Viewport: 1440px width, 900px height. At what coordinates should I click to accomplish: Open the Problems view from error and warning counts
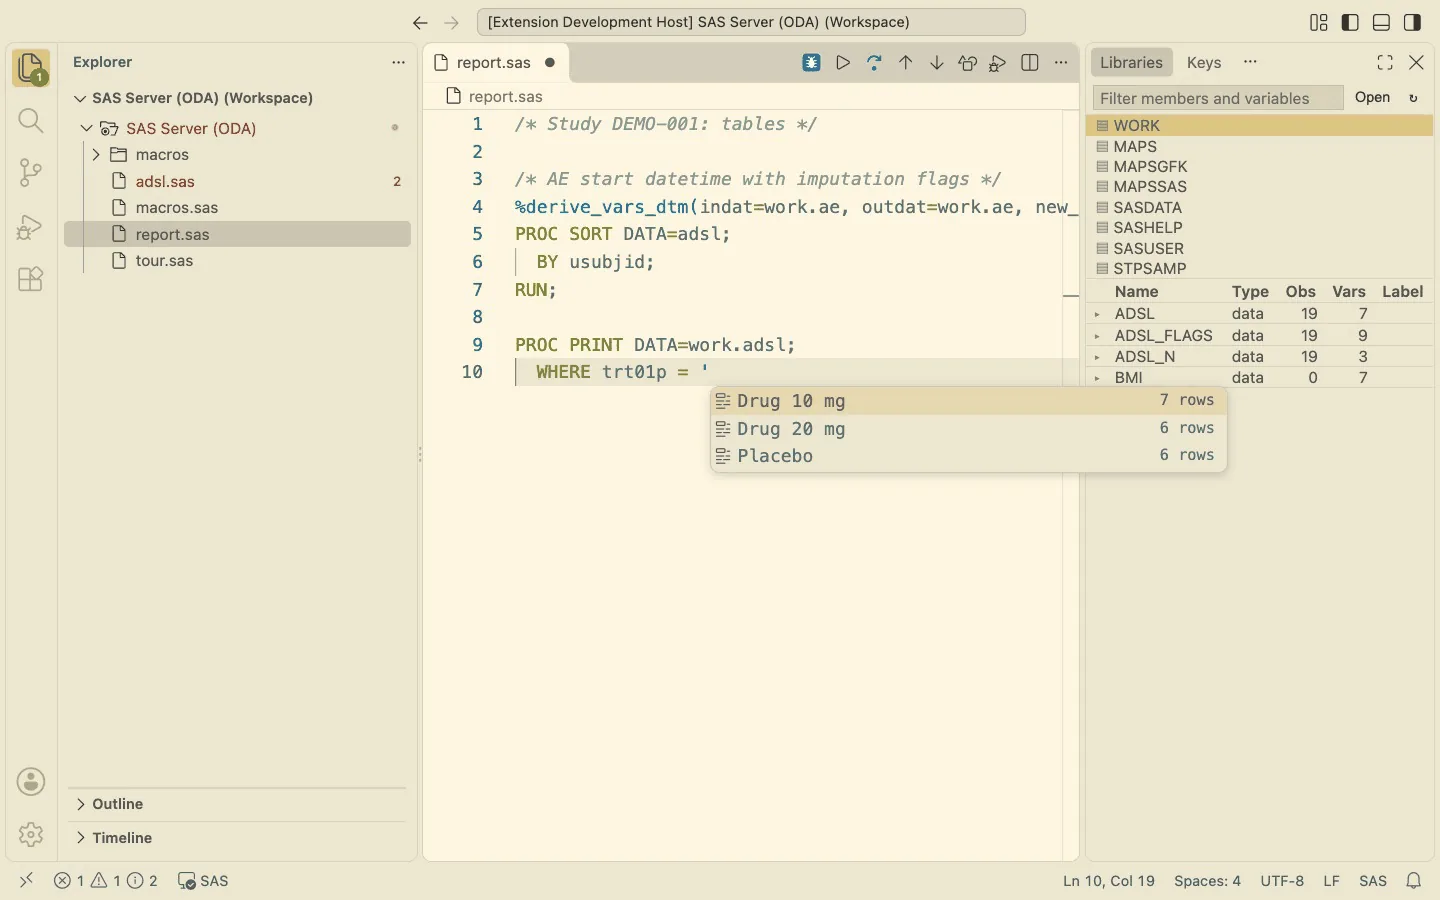(106, 881)
